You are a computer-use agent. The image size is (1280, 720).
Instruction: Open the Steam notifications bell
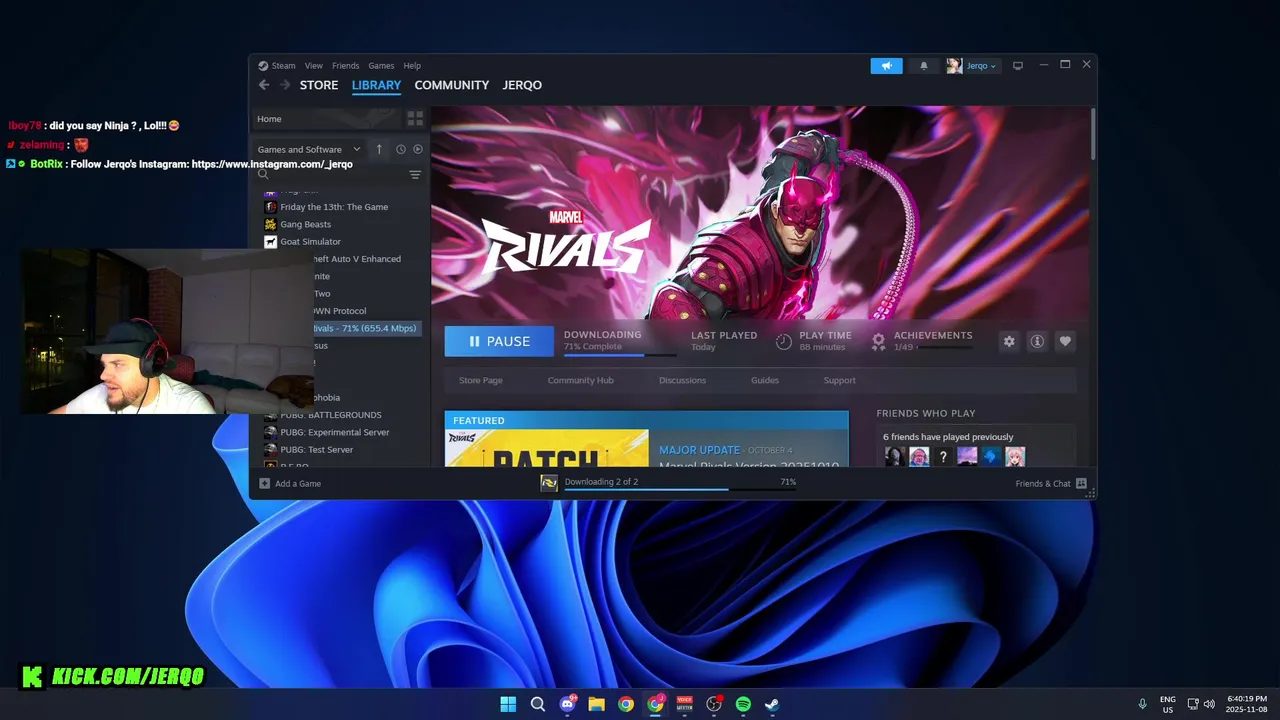[x=923, y=66]
